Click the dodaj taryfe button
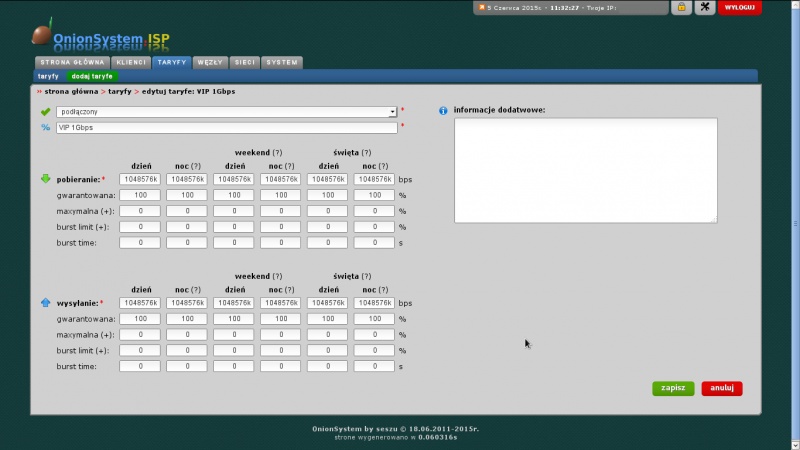This screenshot has width=800, height=450. (x=92, y=76)
